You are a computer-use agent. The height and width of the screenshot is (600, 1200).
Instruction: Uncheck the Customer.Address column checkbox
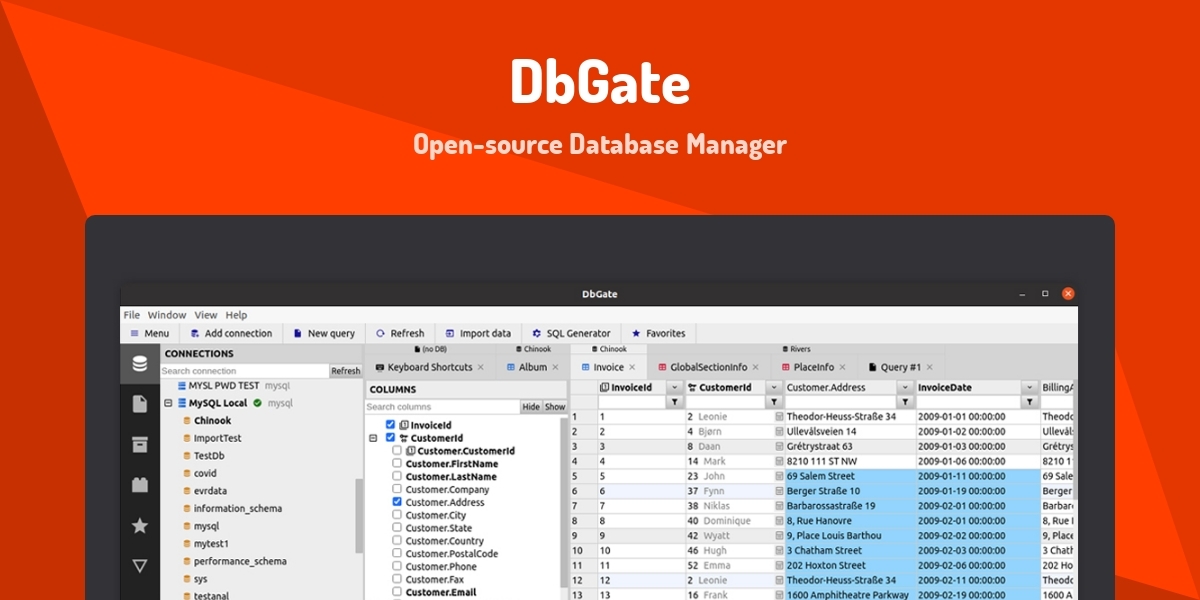click(x=397, y=502)
